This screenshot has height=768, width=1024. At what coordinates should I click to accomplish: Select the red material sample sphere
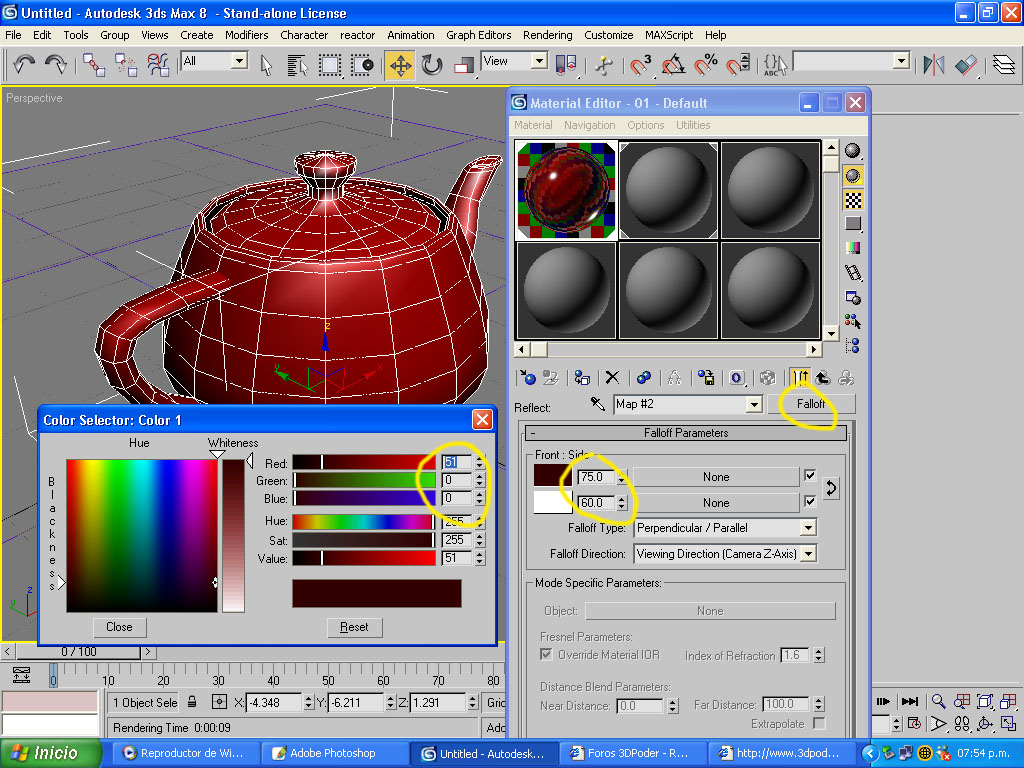click(566, 190)
